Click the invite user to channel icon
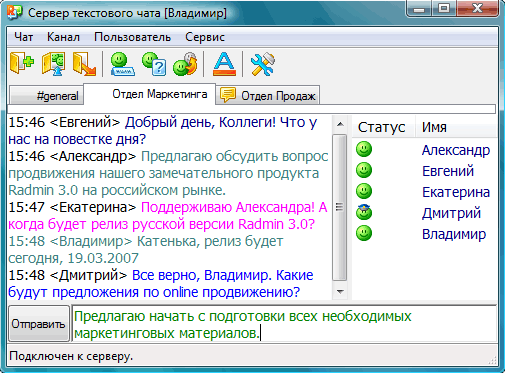Screen dimensions: 505x373 tap(53, 63)
